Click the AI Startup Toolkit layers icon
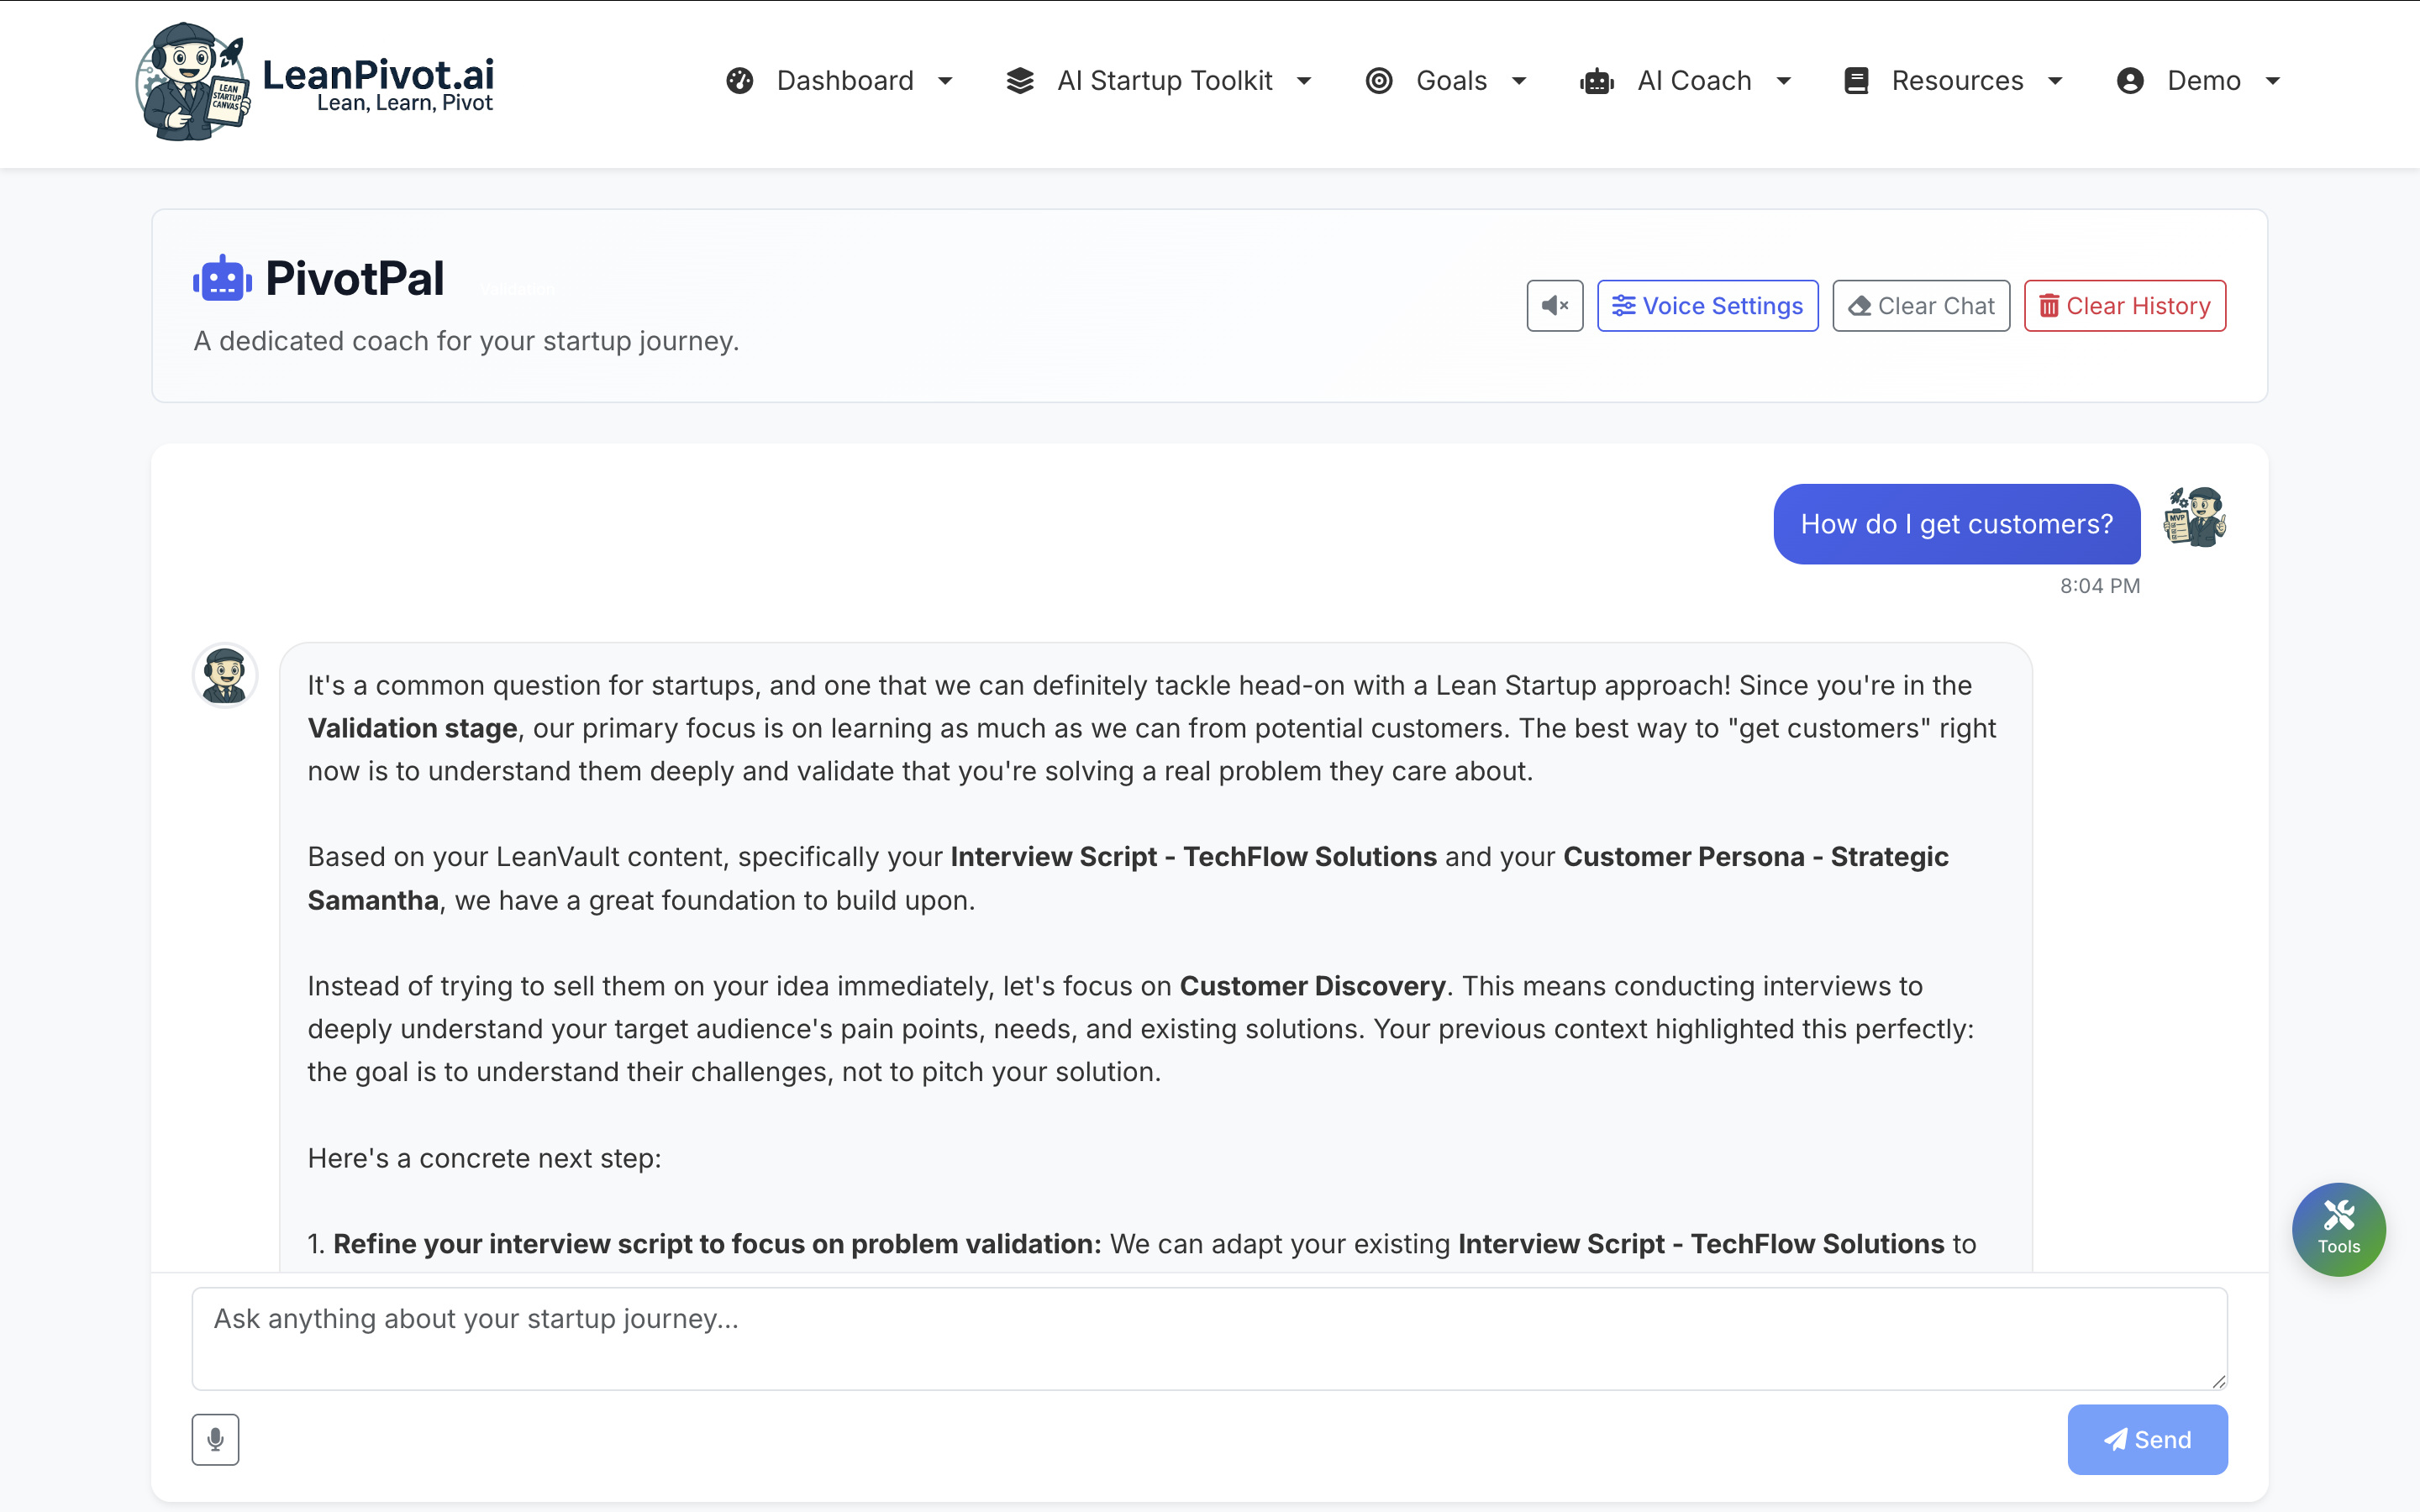 1020,81
